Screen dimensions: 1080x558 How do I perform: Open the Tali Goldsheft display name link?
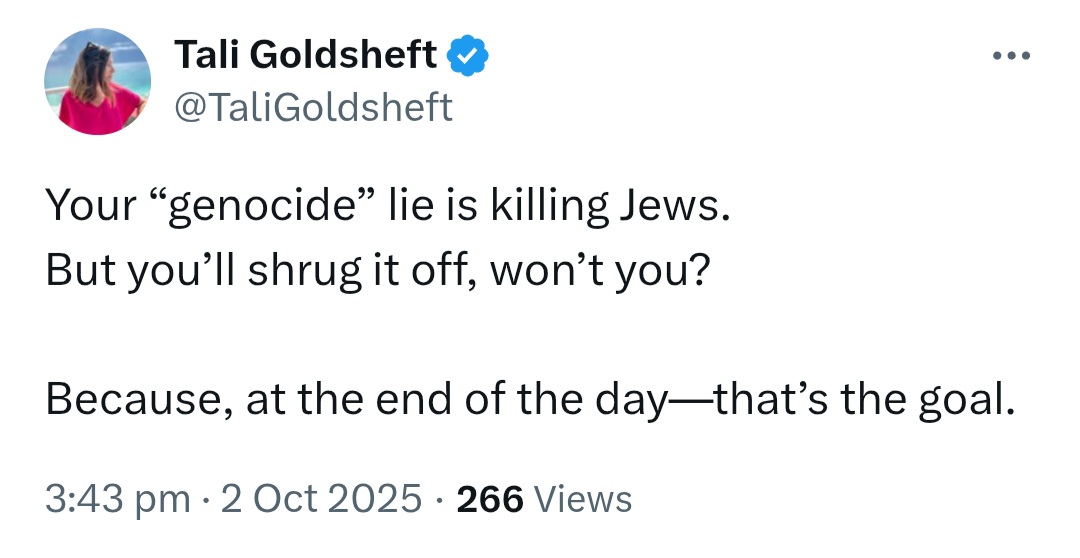tap(305, 54)
